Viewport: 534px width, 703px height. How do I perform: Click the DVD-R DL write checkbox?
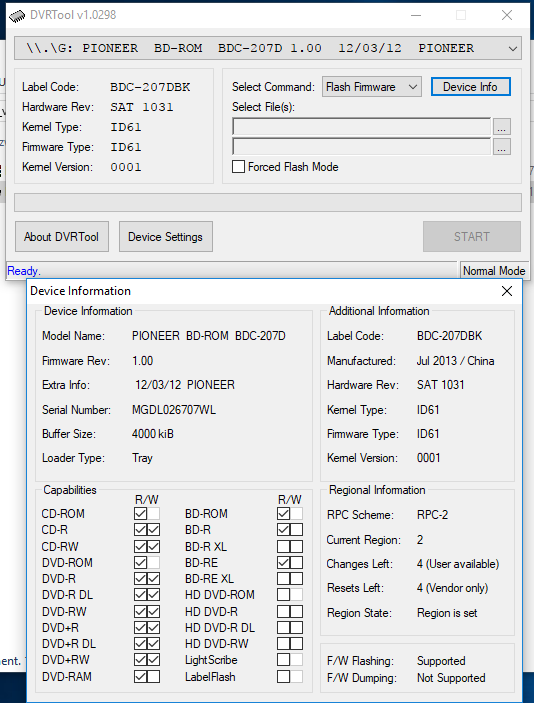153,595
